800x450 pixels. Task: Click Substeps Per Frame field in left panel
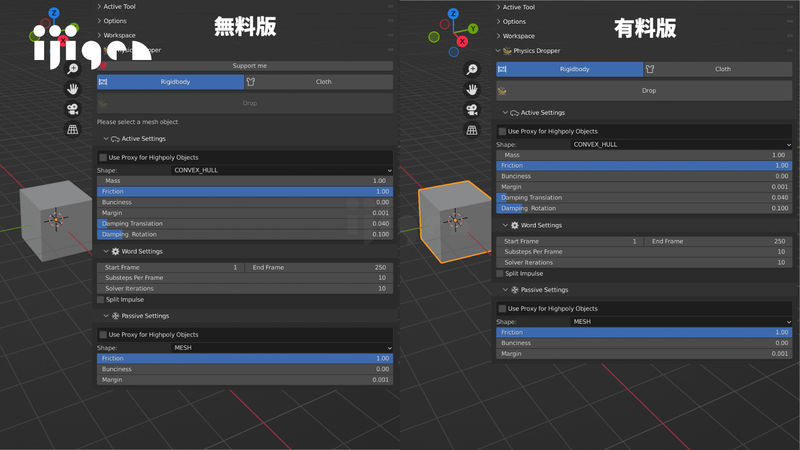[x=245, y=278]
